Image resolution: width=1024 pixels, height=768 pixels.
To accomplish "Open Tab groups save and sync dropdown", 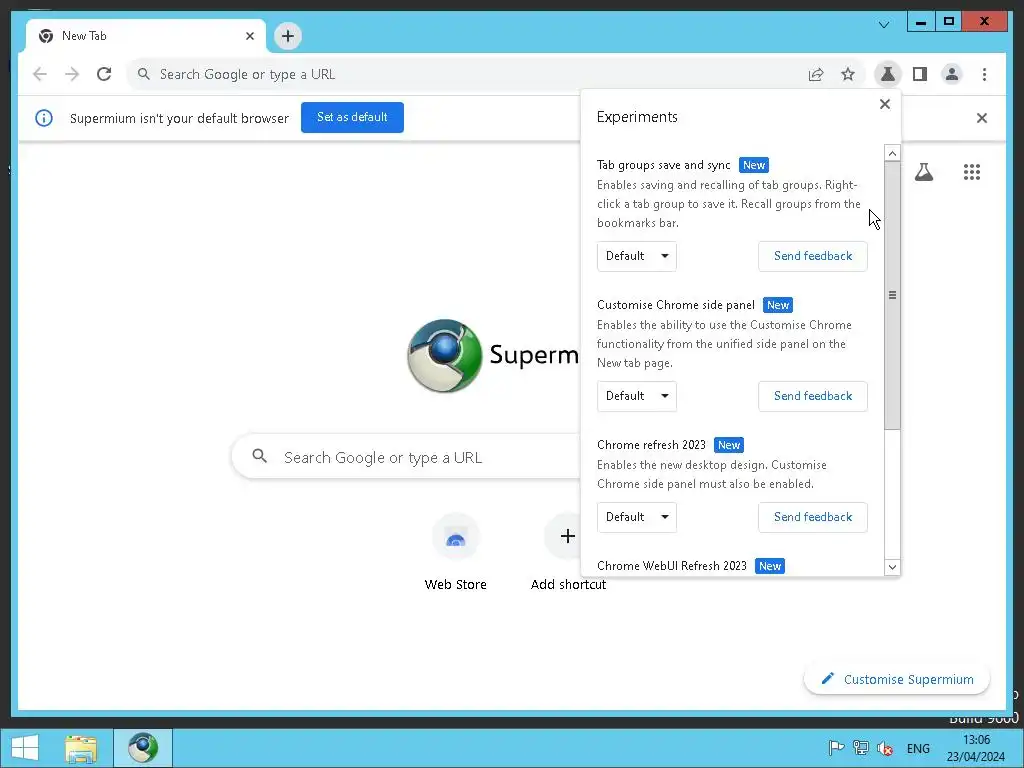I will tap(637, 256).
